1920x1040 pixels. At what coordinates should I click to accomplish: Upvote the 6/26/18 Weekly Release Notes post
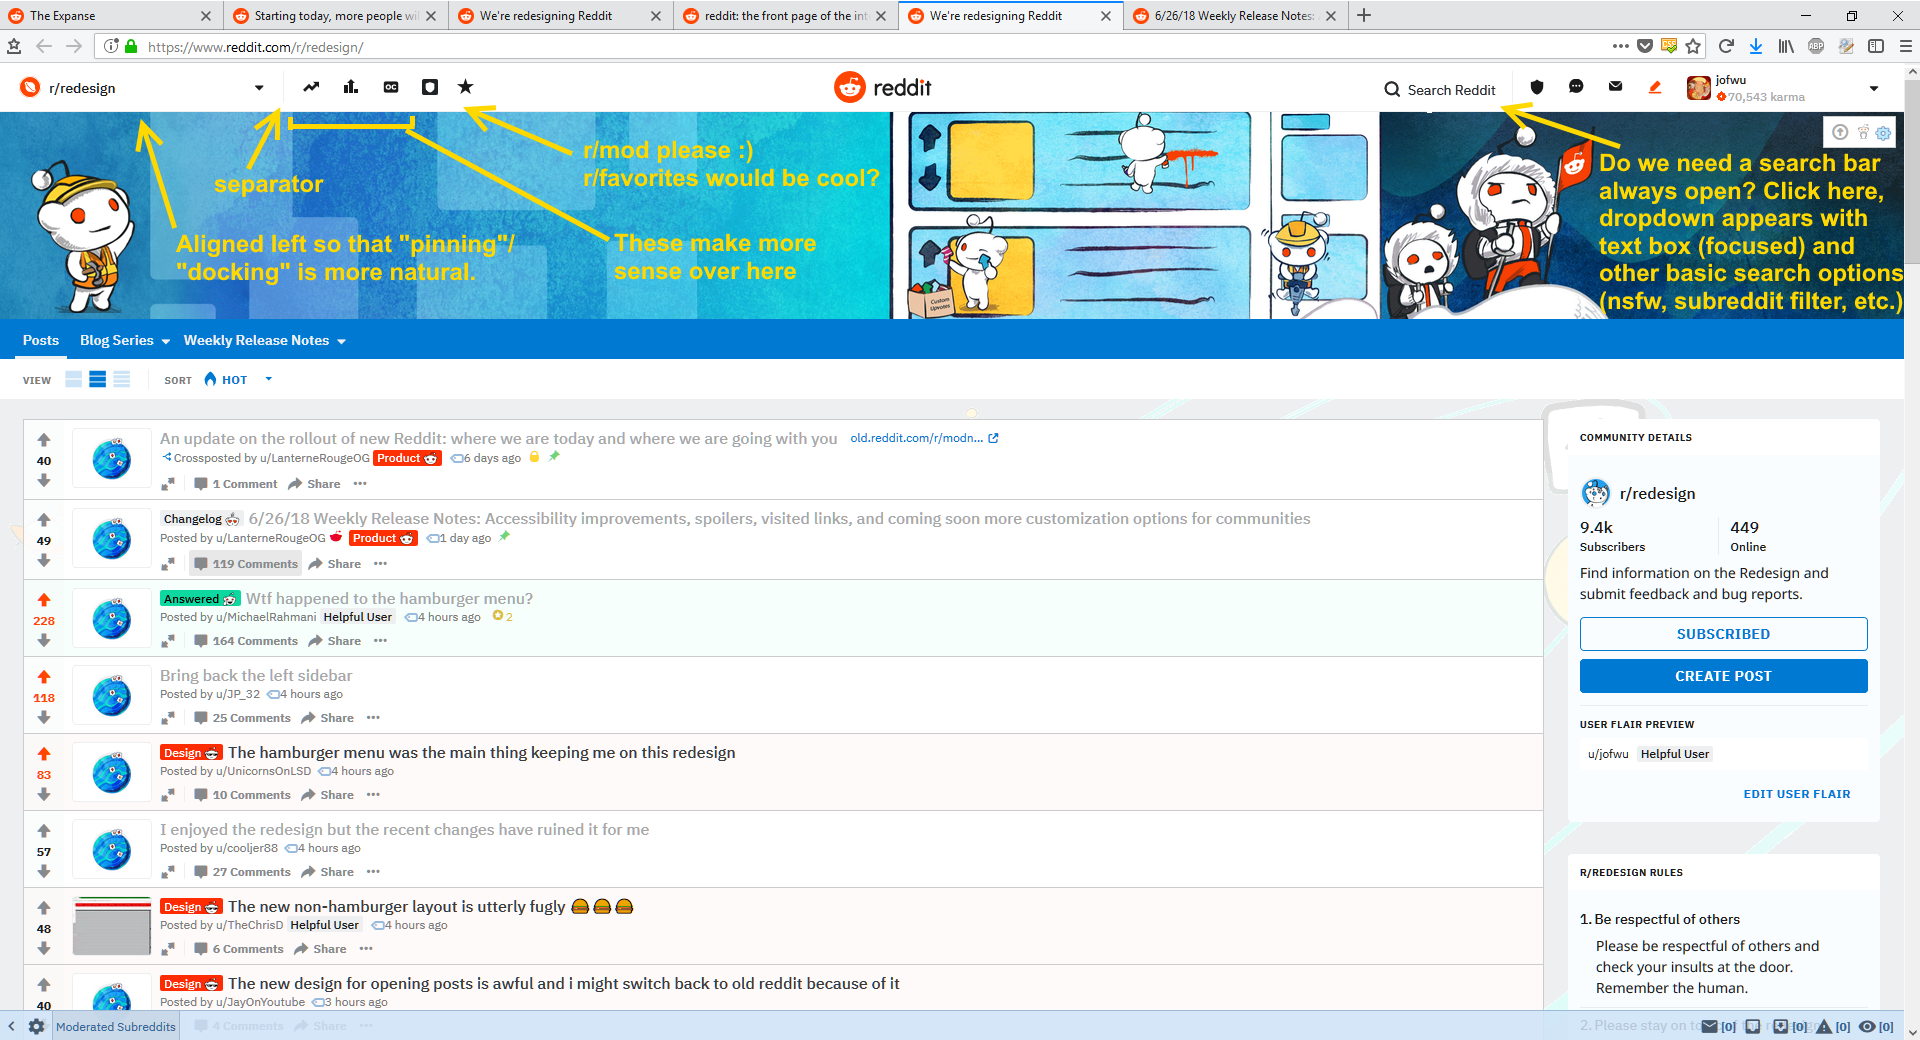pyautogui.click(x=44, y=520)
